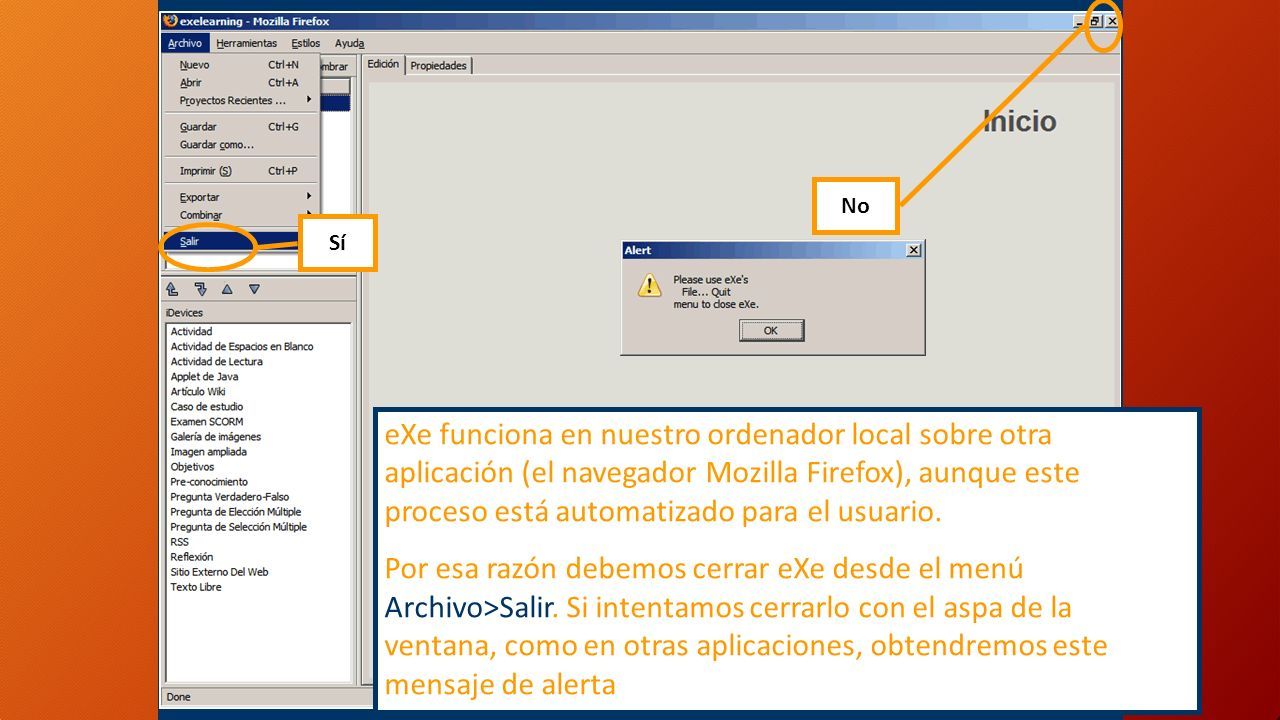The image size is (1280, 720).
Task: Select Actividad de Lectura iDevice
Action: (217, 362)
